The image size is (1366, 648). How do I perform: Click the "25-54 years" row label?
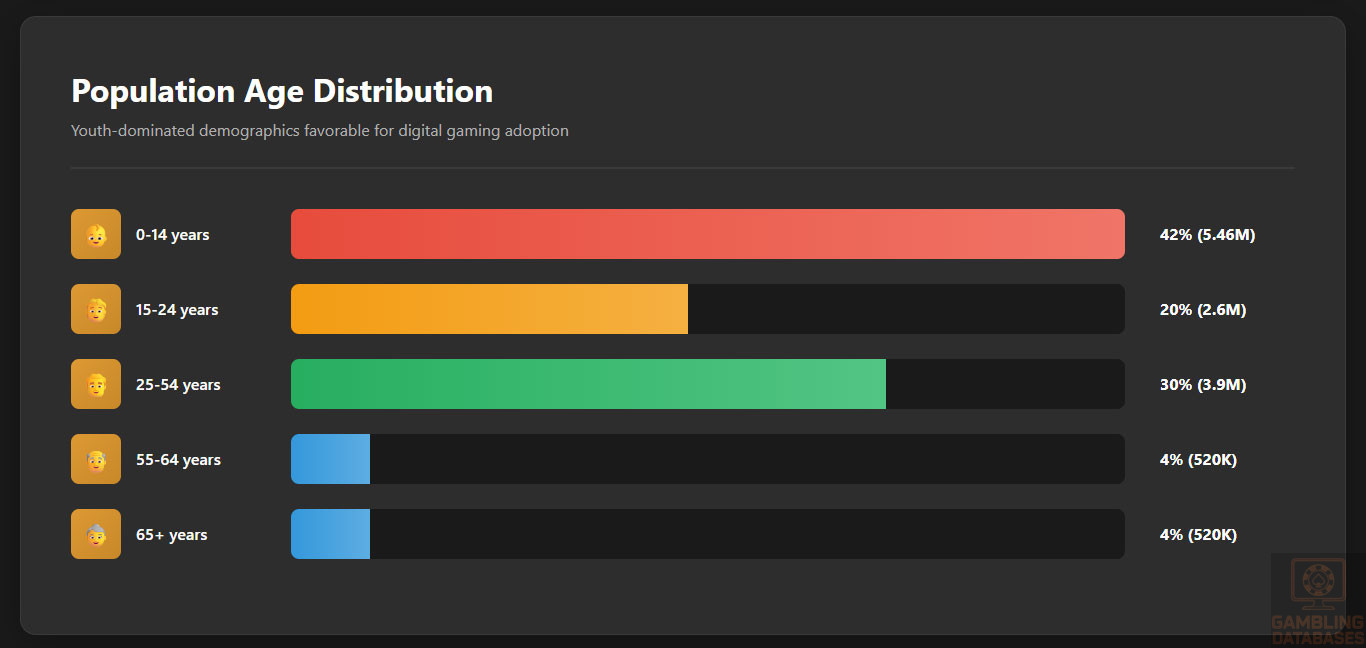(x=178, y=385)
